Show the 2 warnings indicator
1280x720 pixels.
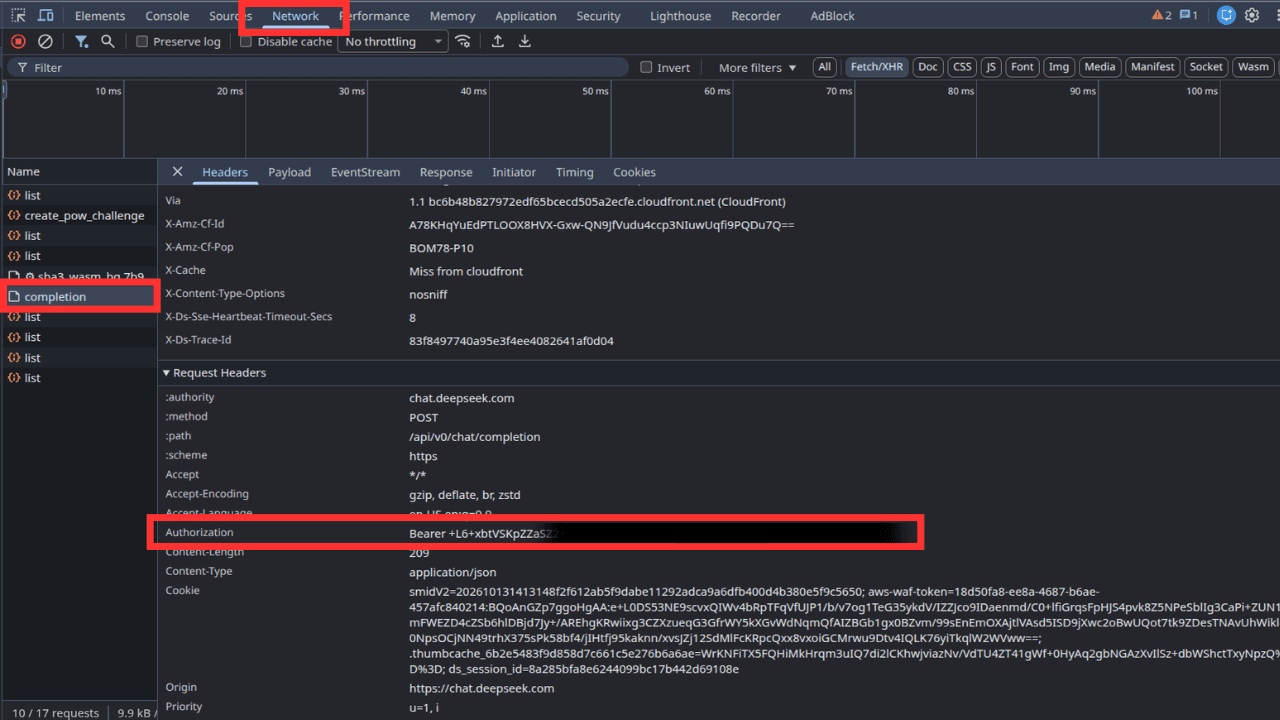1161,16
